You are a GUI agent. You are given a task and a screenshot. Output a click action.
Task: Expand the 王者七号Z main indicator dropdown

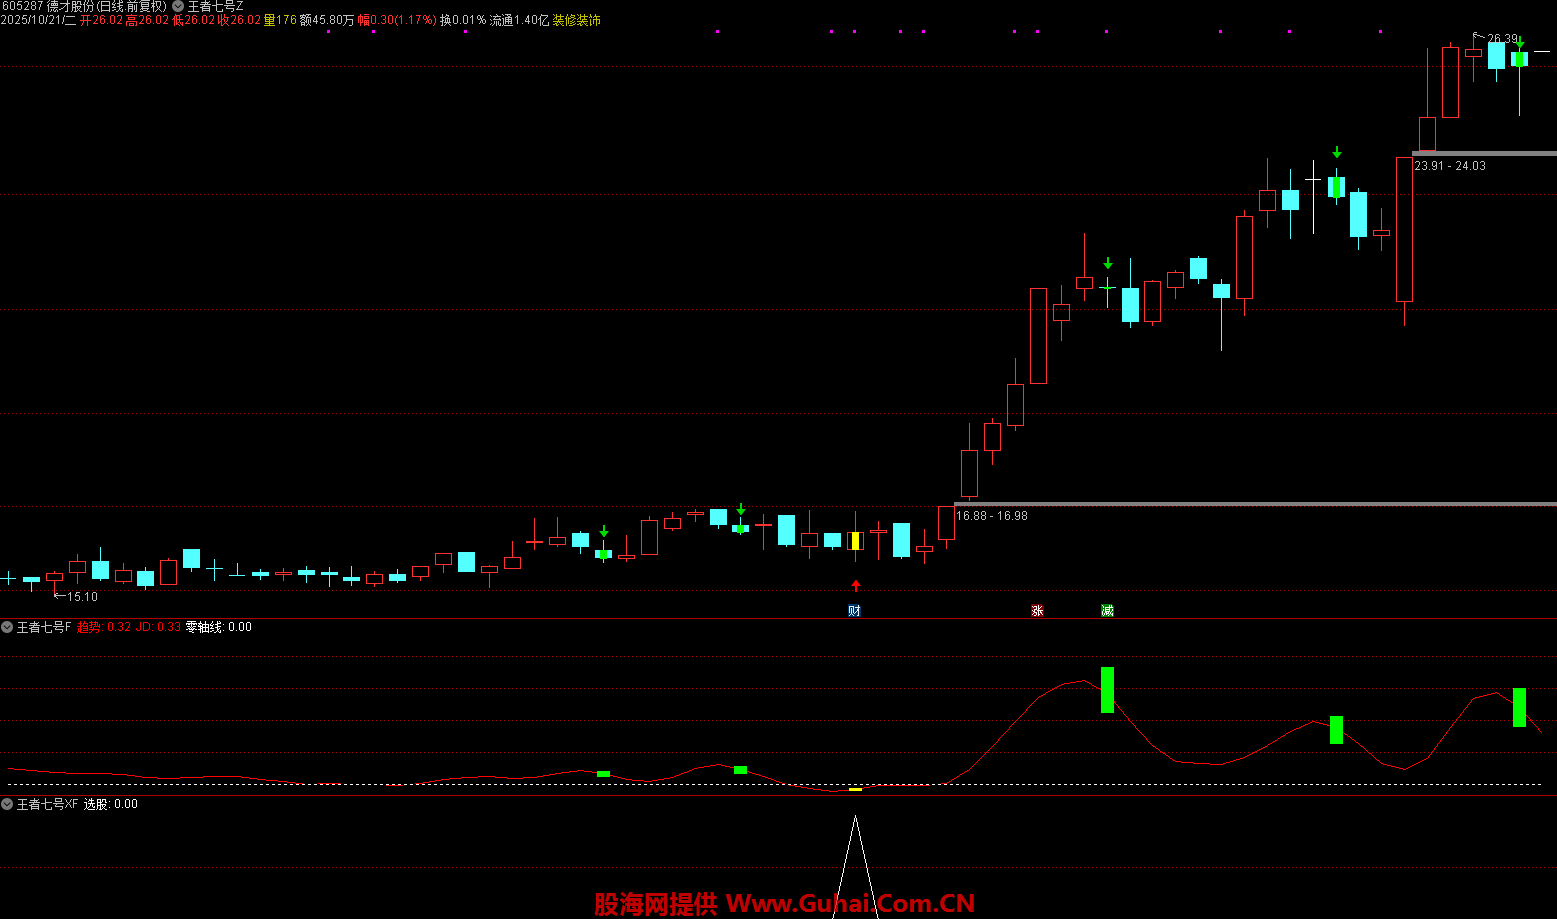pyautogui.click(x=178, y=6)
